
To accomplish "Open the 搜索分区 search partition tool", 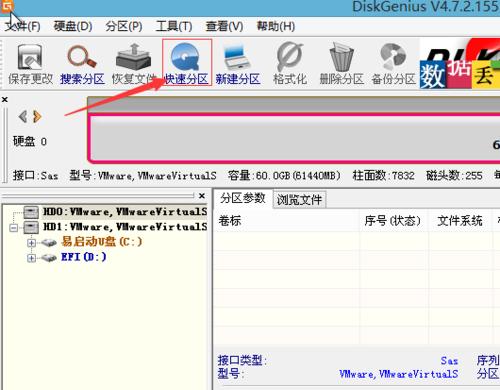I will [82, 63].
